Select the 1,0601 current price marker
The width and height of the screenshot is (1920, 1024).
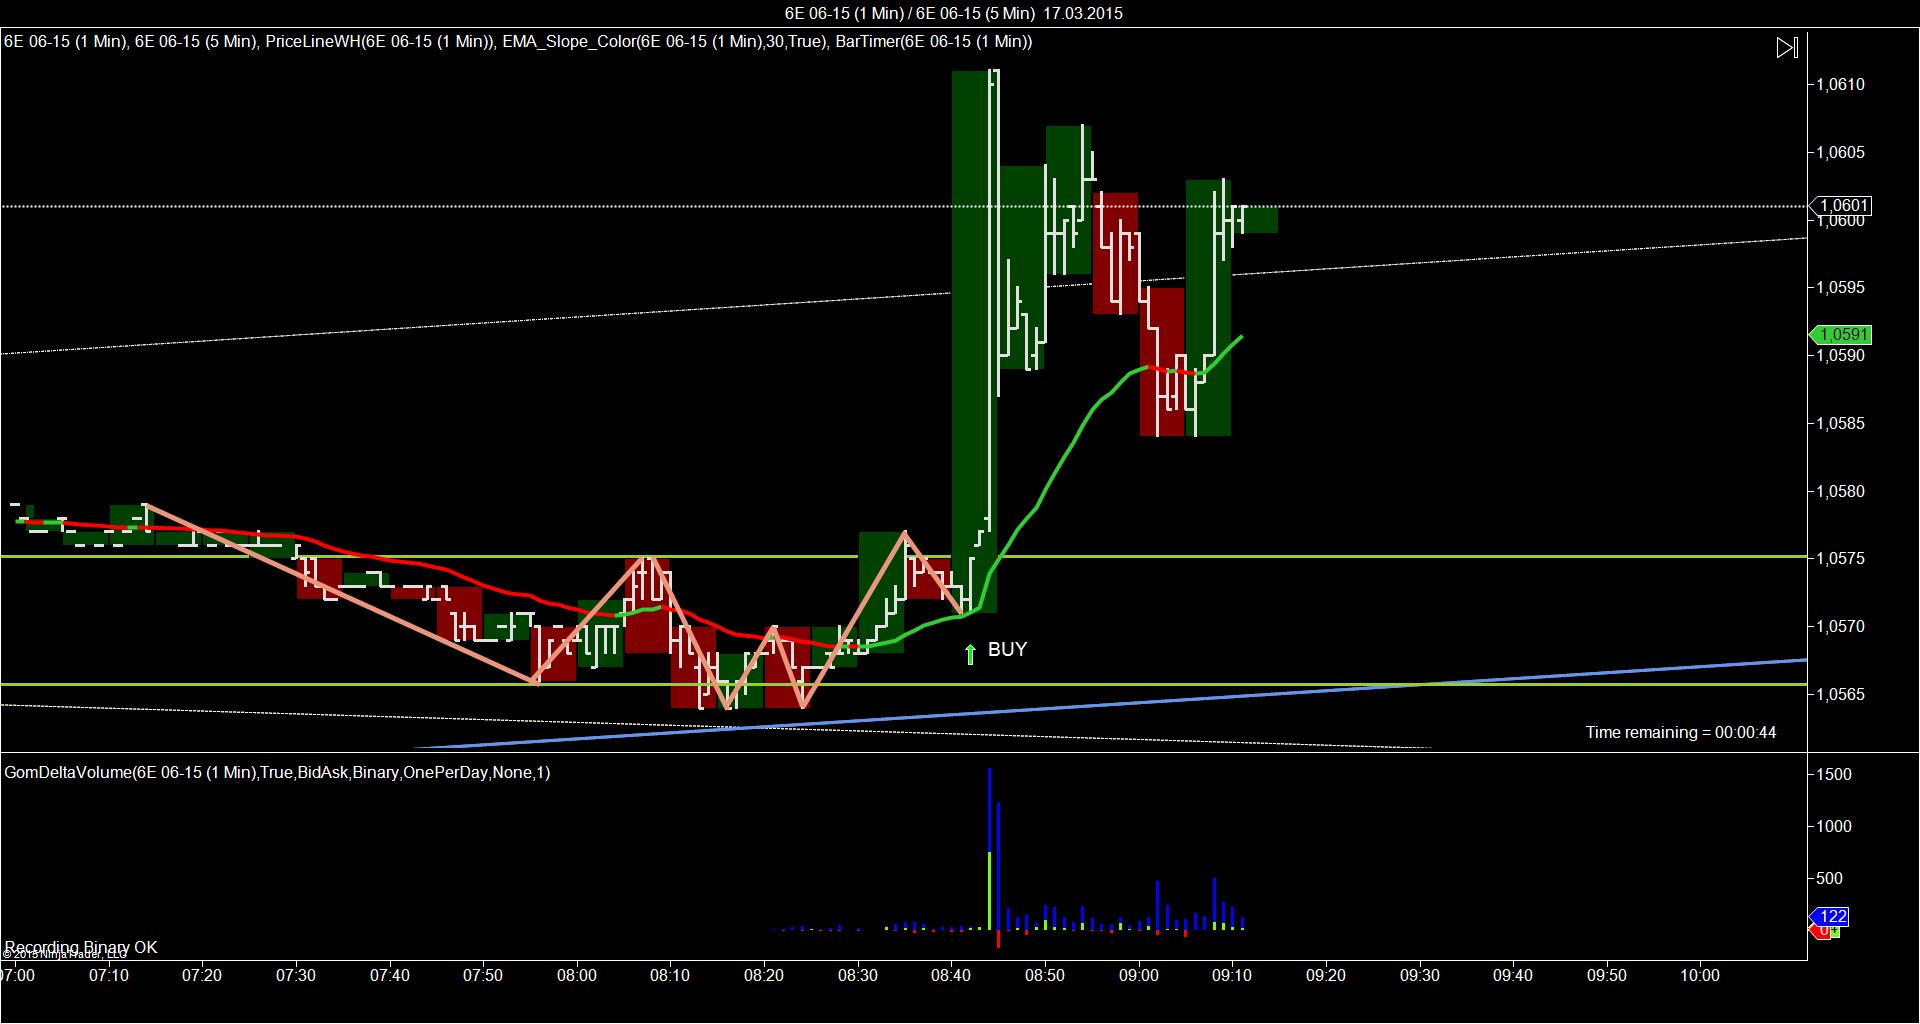pyautogui.click(x=1841, y=206)
